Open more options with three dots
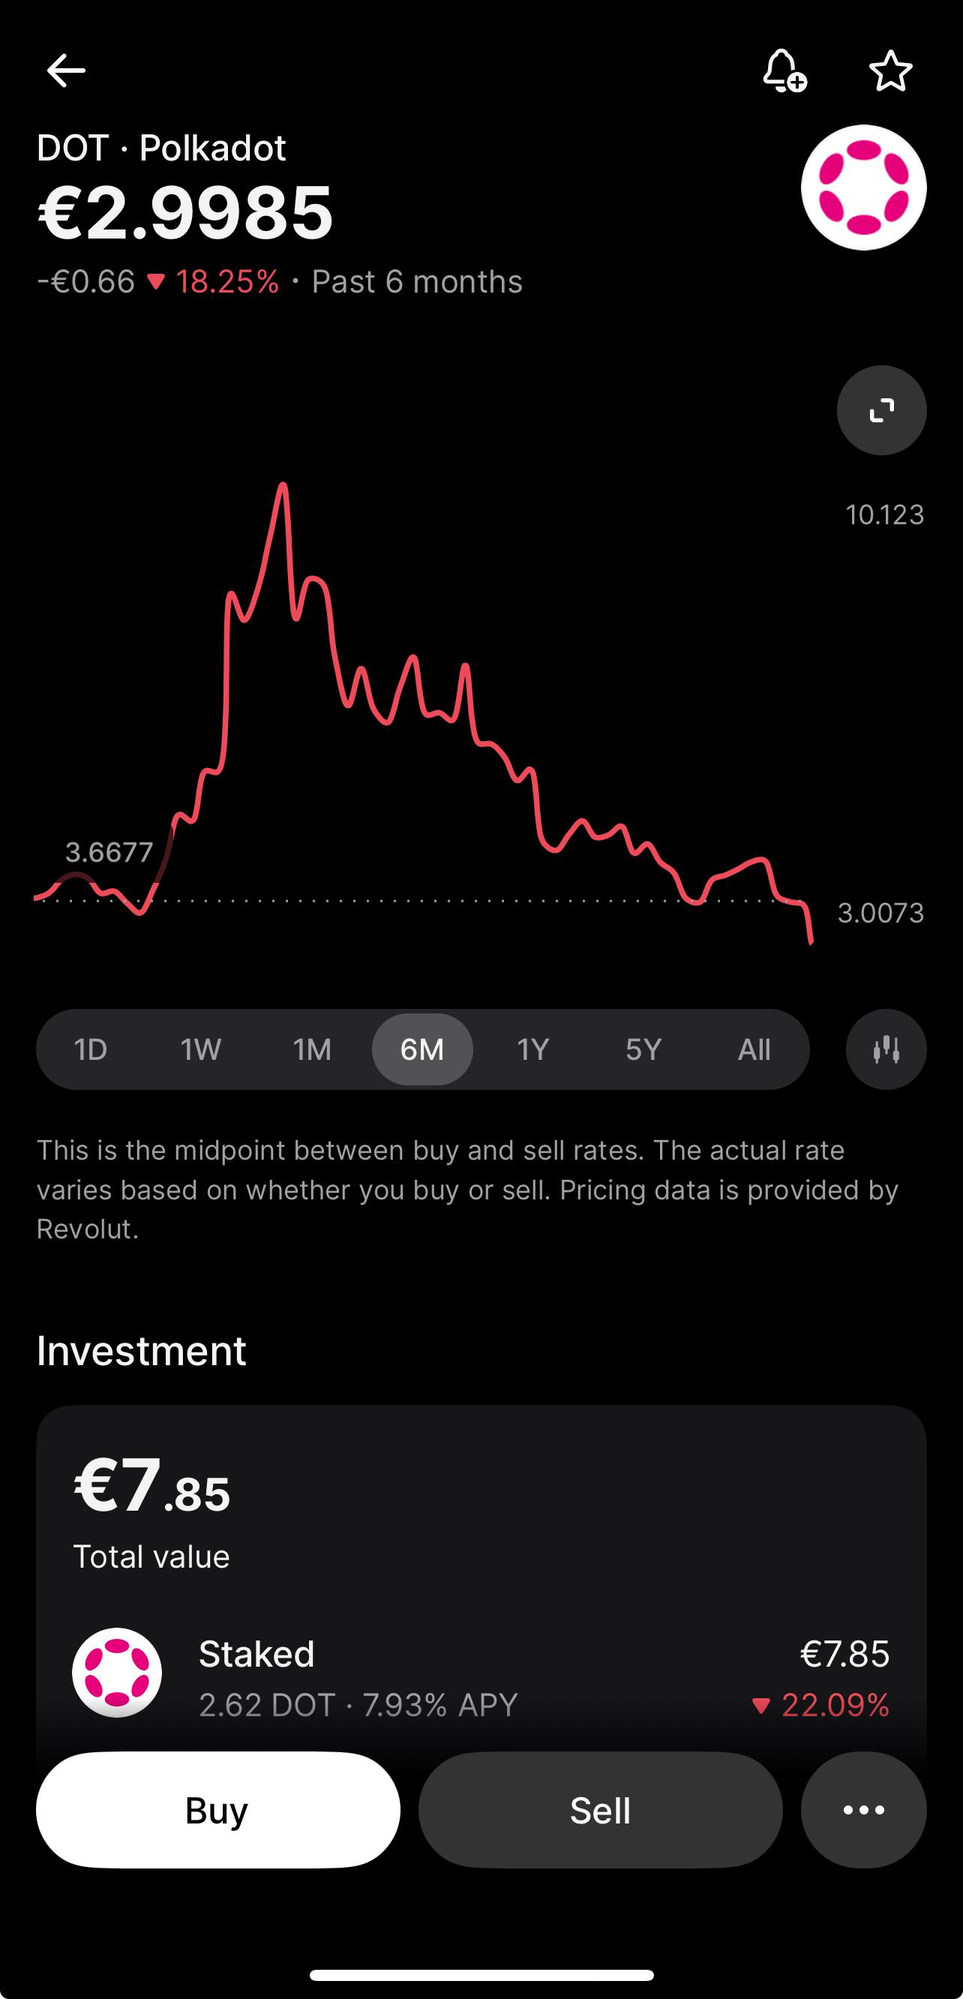963x1999 pixels. coord(863,1809)
